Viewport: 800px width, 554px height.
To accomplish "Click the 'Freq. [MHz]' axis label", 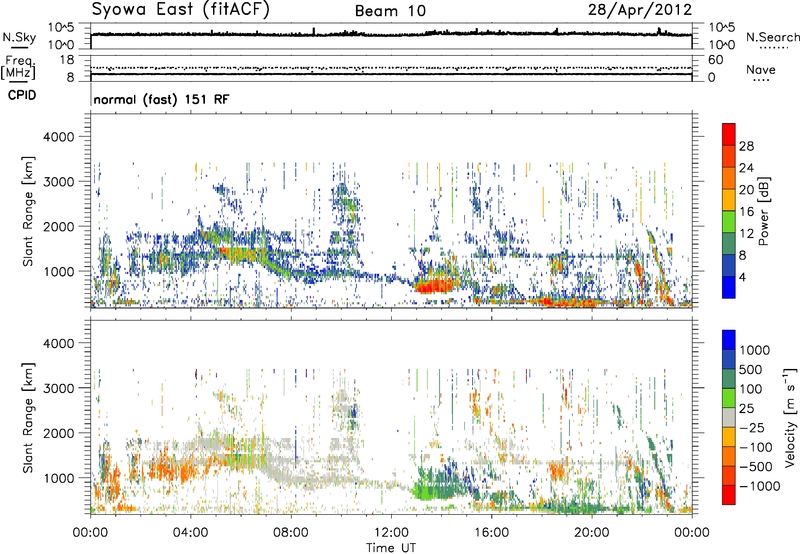I will (x=19, y=68).
